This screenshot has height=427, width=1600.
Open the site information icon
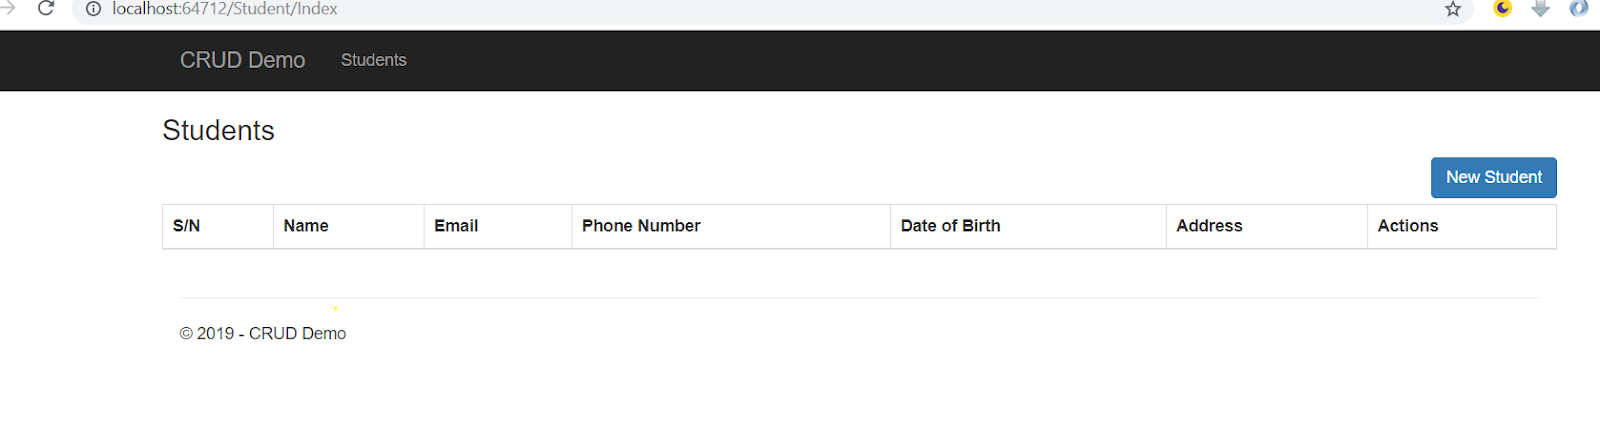point(93,9)
